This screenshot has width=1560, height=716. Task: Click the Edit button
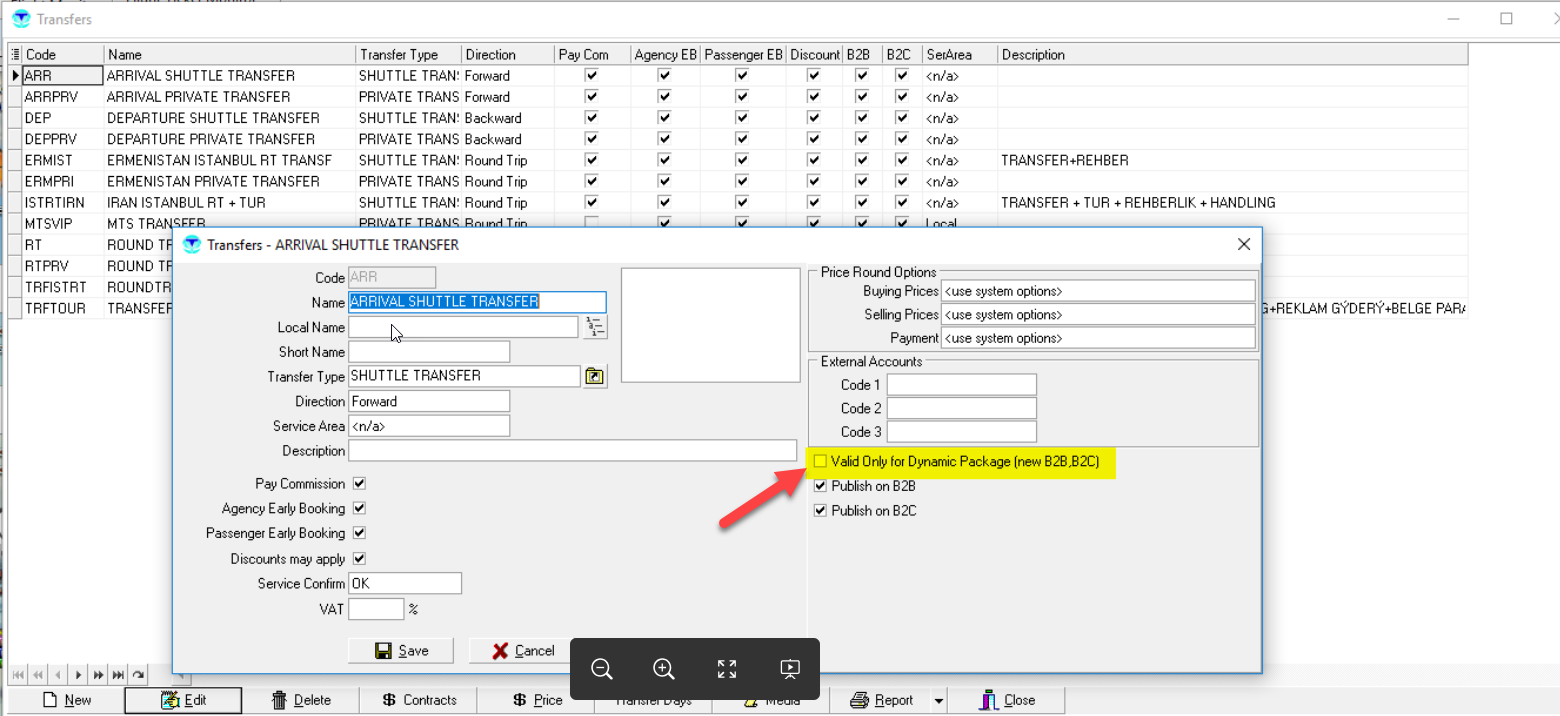point(183,700)
